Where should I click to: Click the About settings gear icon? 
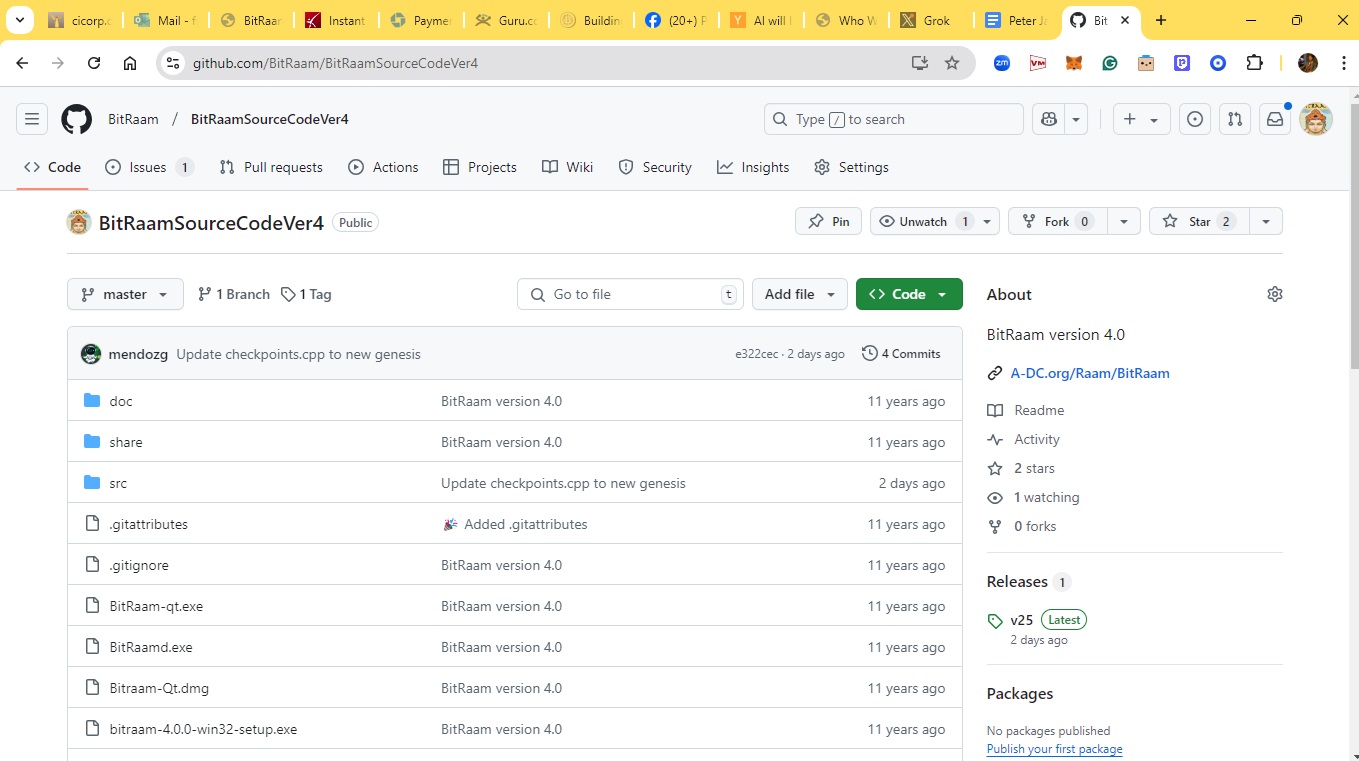[1274, 294]
